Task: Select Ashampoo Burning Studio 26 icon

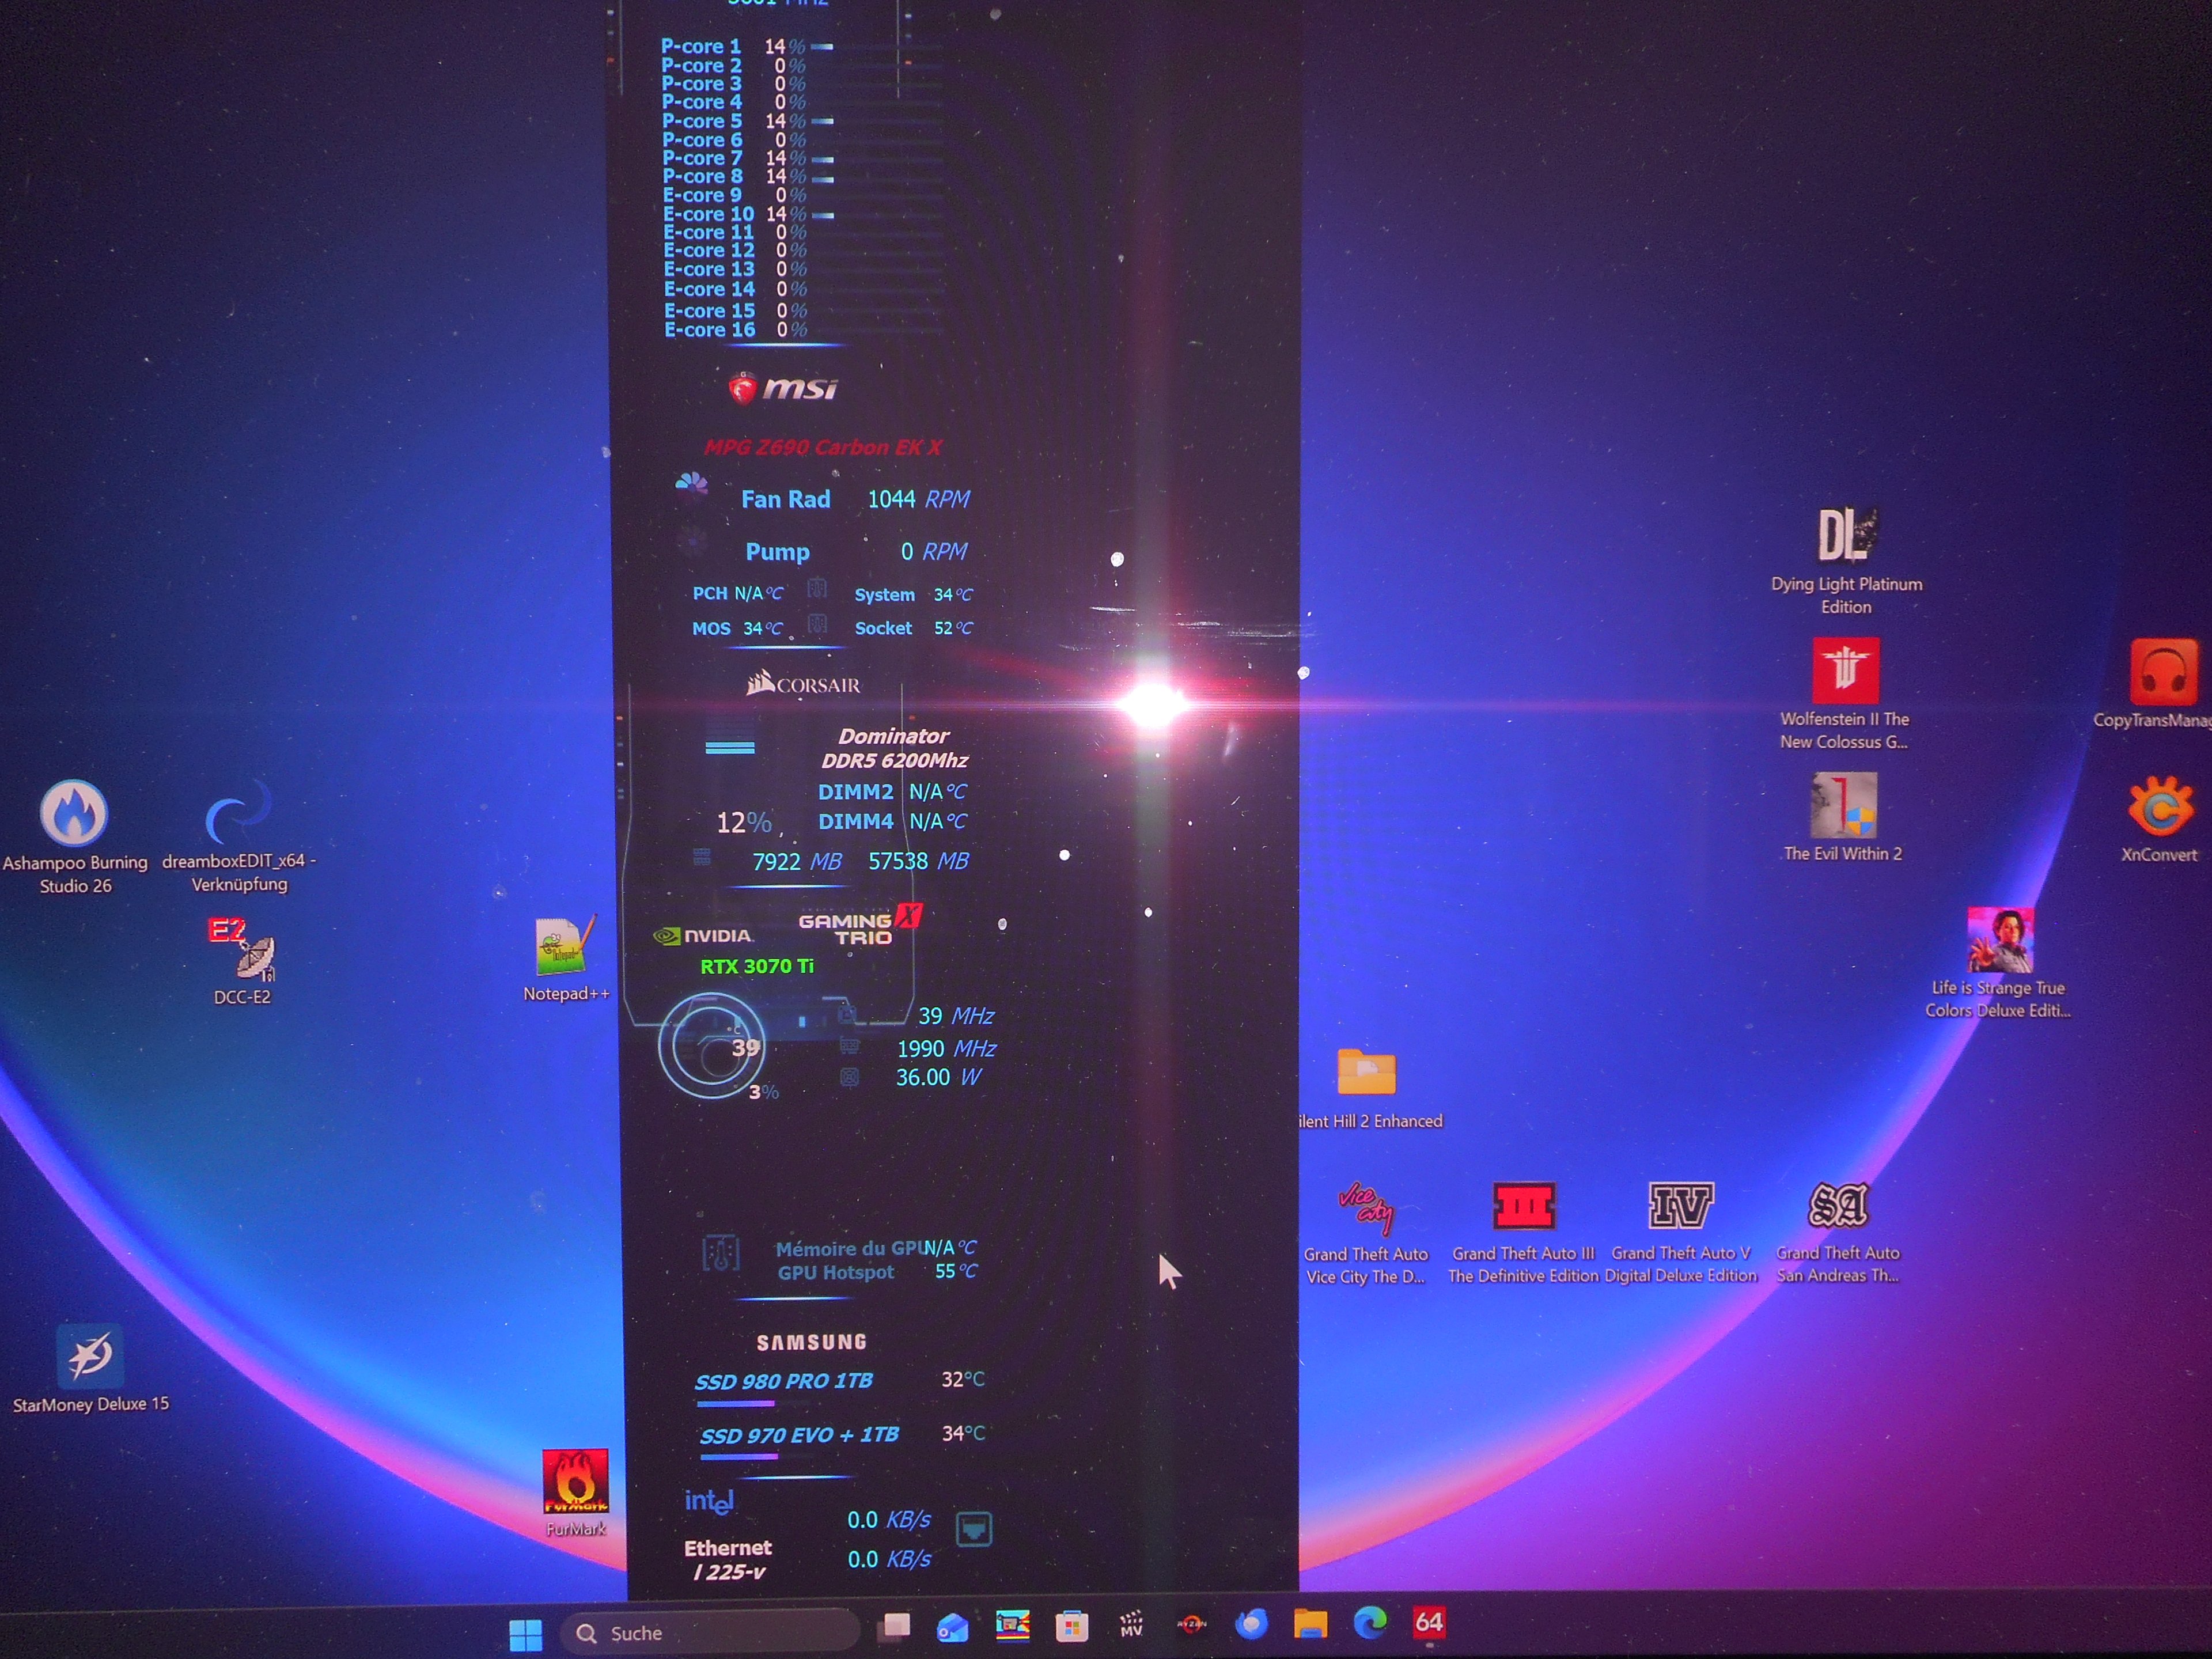Action: (74, 813)
